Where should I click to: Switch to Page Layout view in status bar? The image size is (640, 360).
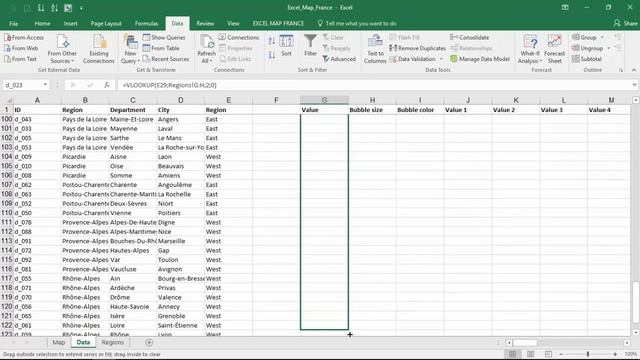point(530,354)
